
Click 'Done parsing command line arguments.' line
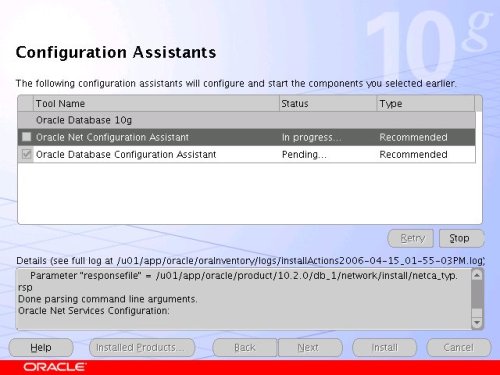pyautogui.click(x=108, y=299)
